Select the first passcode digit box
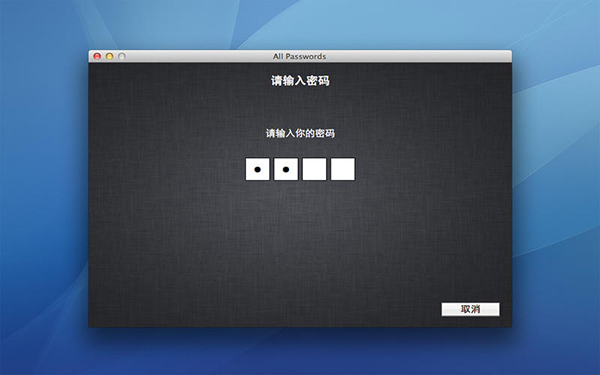Viewport: 600px width, 375px height. tap(258, 169)
